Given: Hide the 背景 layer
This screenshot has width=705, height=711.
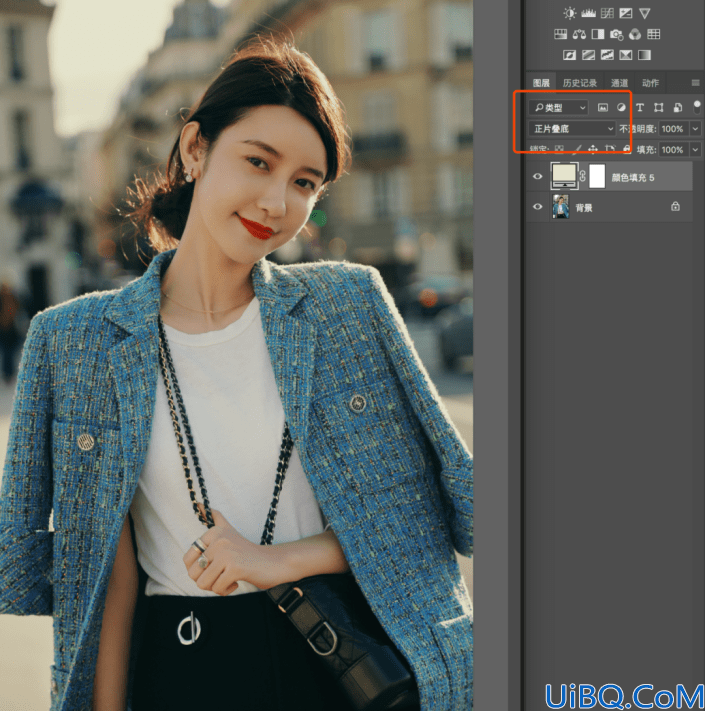Looking at the screenshot, I should (x=538, y=206).
